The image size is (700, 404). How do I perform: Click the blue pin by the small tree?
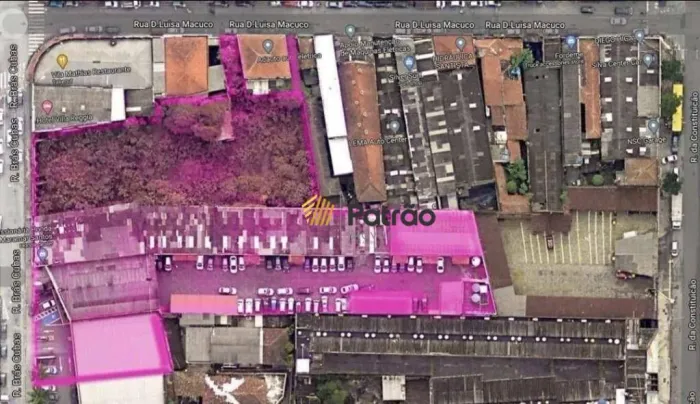point(516,70)
